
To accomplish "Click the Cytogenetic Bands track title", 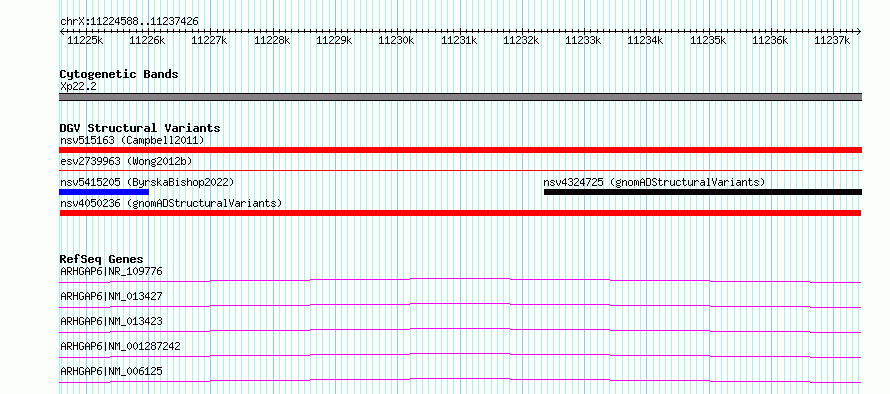I will pos(119,74).
